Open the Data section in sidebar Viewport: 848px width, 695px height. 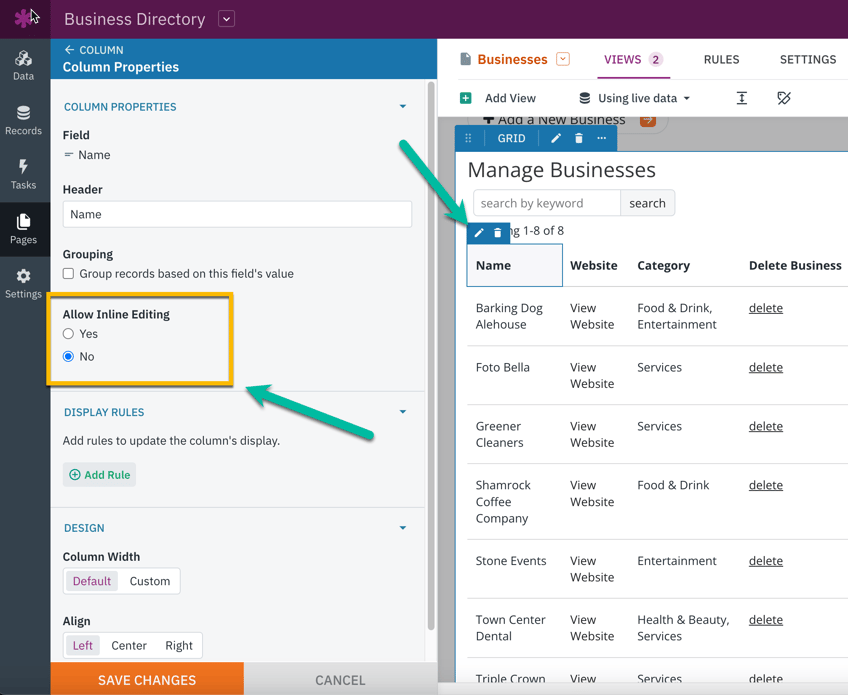coord(23,65)
